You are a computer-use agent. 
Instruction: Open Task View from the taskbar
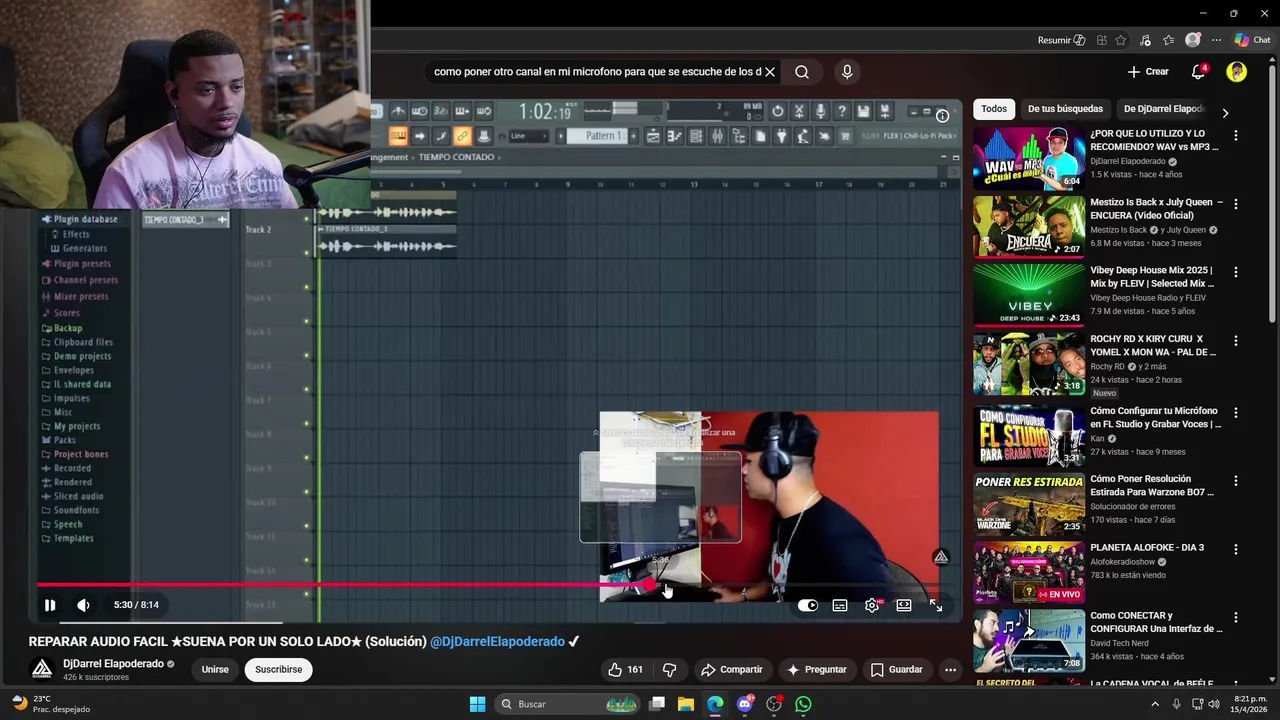657,704
